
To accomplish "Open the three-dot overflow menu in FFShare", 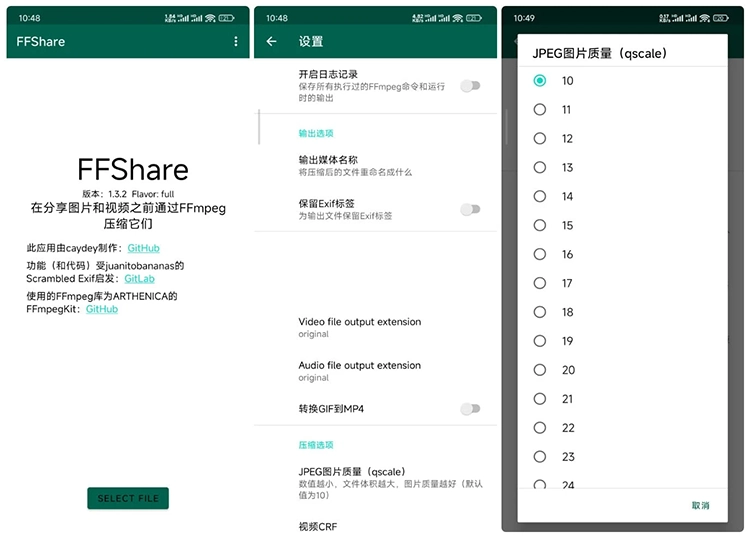I will click(x=236, y=42).
